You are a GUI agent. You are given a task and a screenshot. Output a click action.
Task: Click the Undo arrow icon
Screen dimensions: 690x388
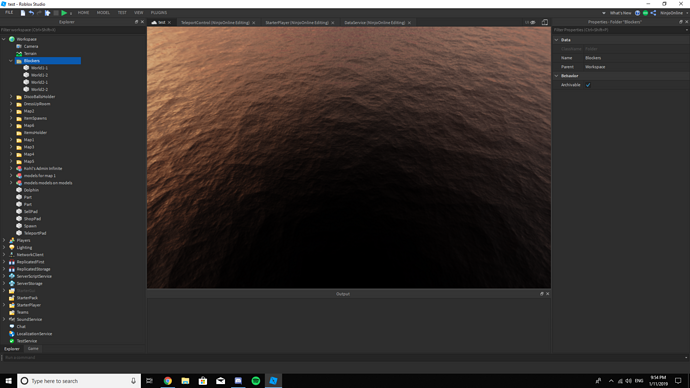tap(31, 13)
